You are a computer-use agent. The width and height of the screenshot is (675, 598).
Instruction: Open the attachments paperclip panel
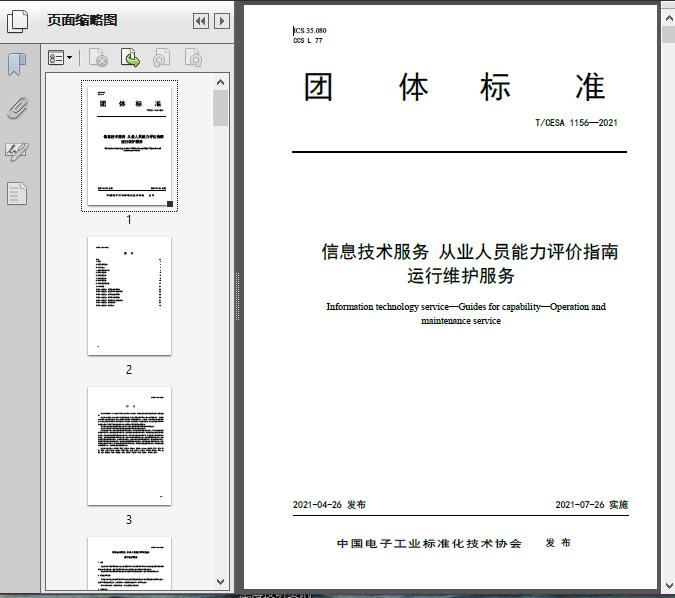tap(18, 108)
